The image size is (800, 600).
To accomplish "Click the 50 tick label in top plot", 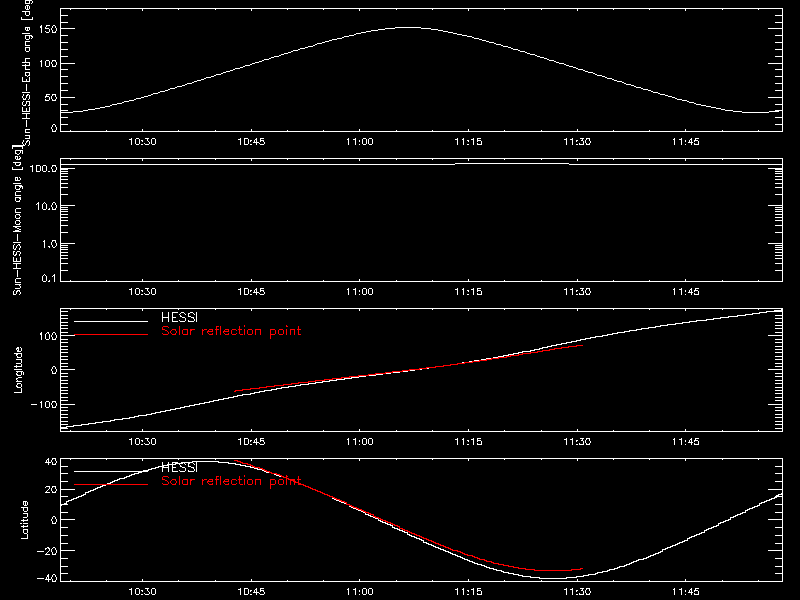I will click(x=51, y=97).
